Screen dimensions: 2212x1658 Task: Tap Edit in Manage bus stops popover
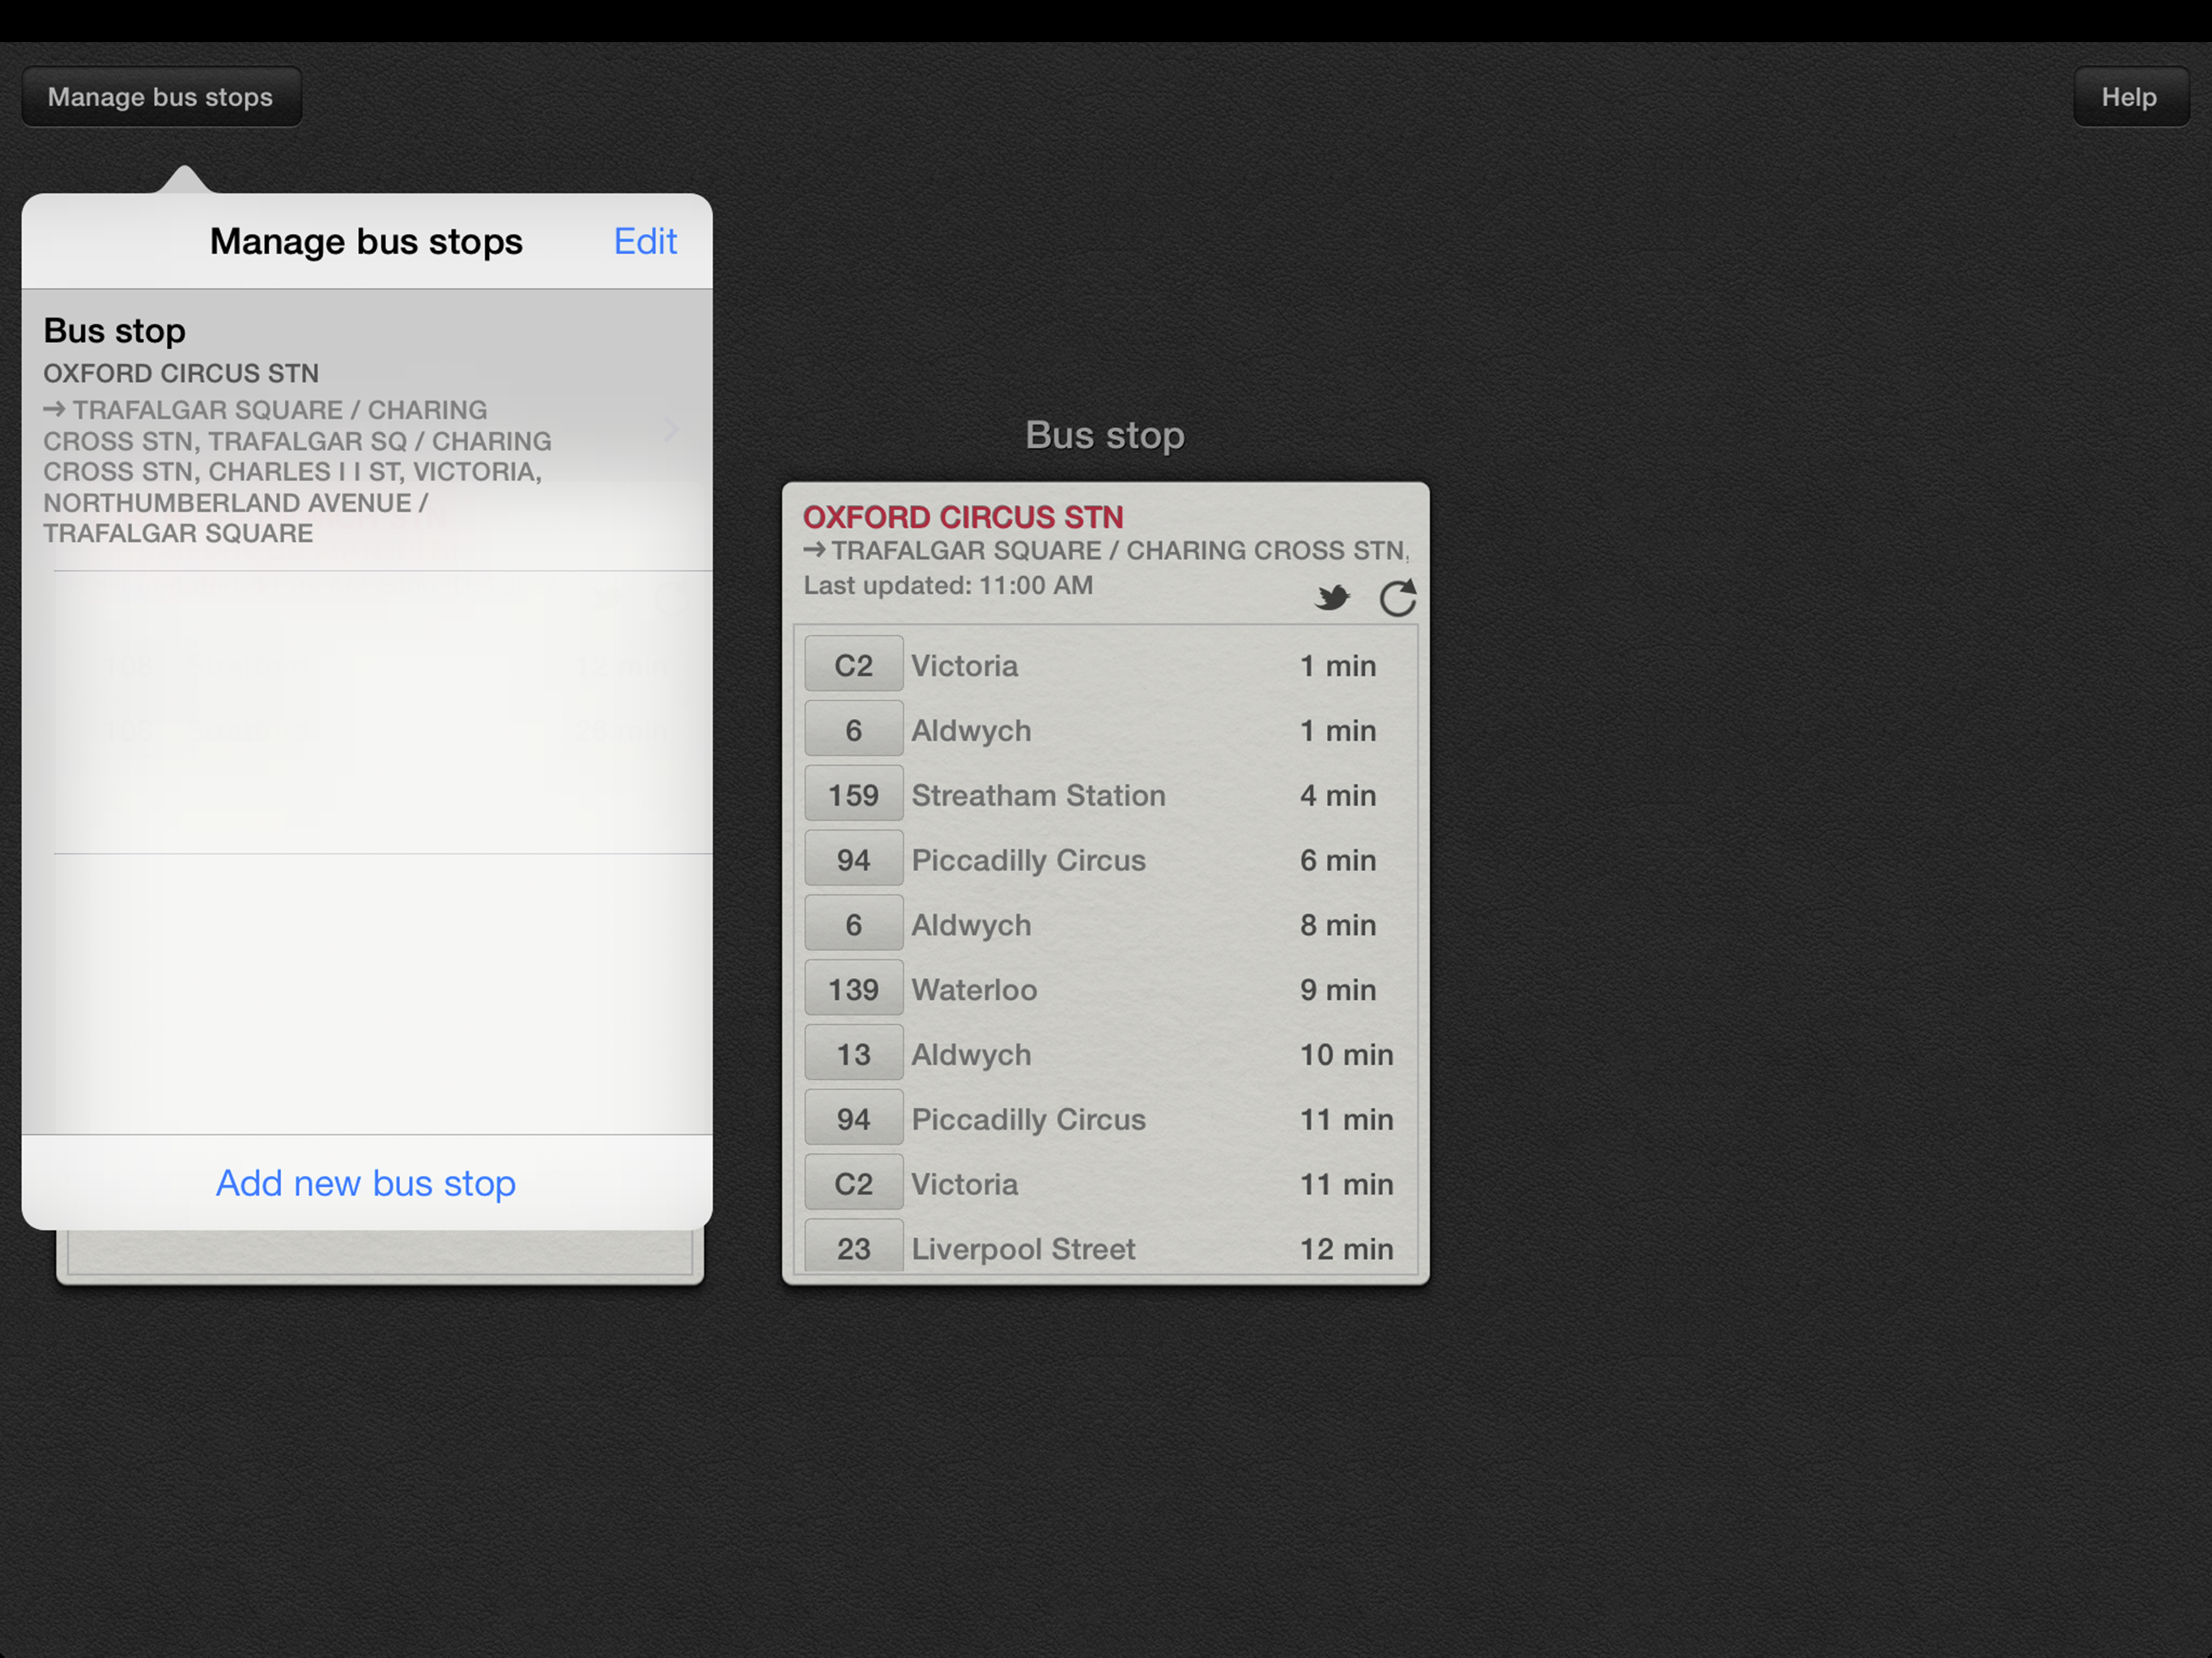click(645, 241)
